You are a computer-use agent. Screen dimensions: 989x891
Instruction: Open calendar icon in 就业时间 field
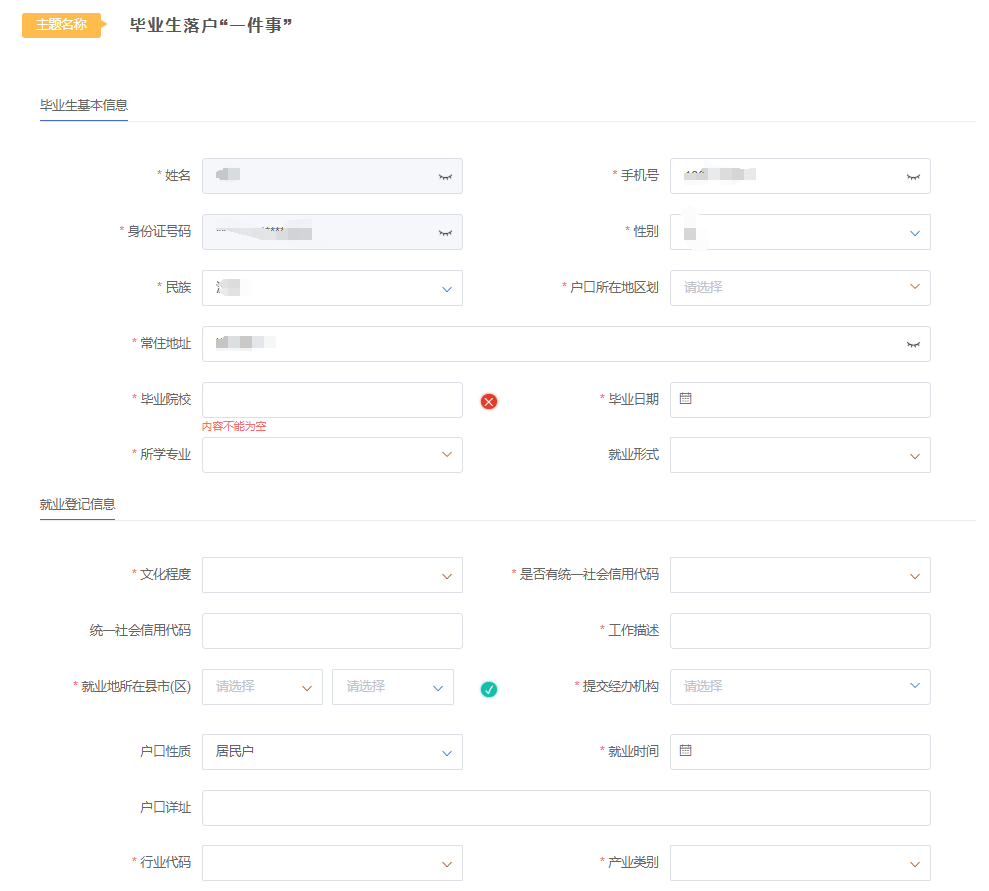(686, 751)
